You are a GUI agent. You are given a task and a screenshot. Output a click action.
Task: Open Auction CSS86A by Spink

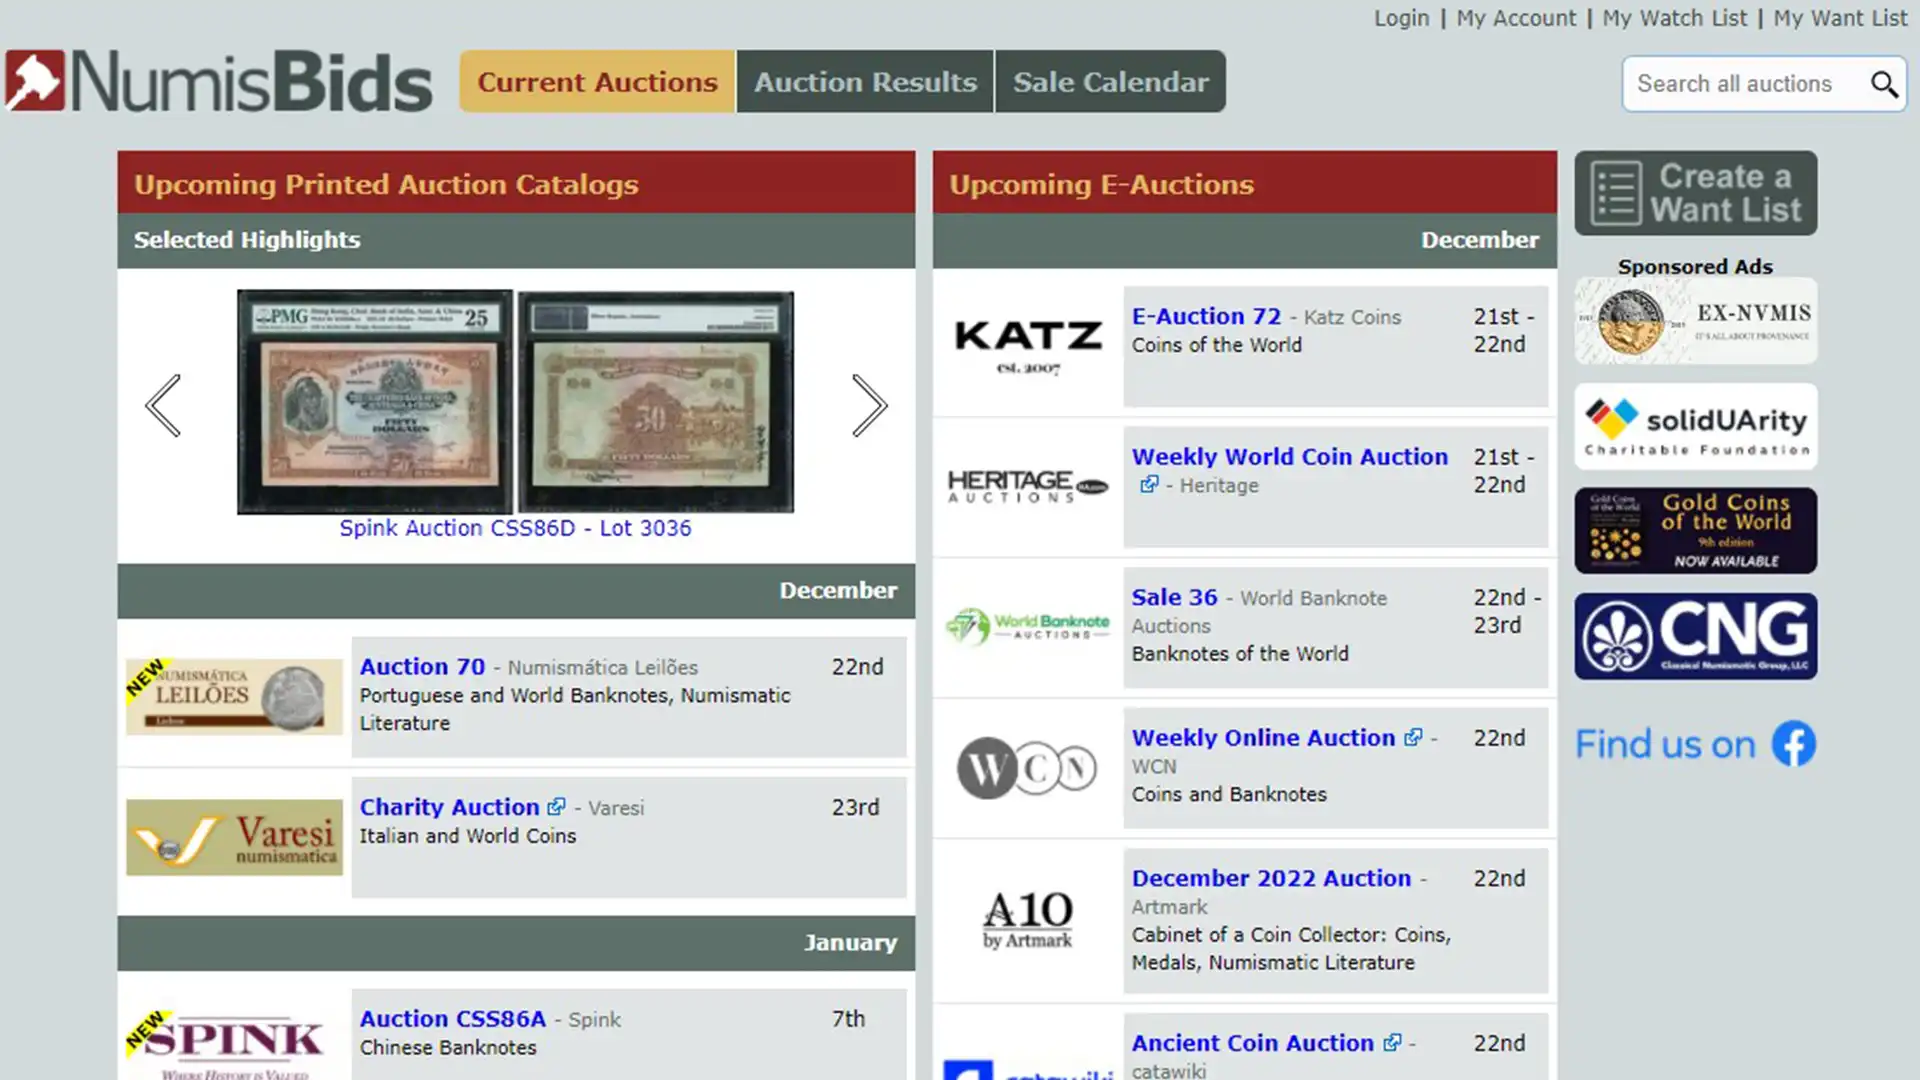click(x=453, y=1019)
